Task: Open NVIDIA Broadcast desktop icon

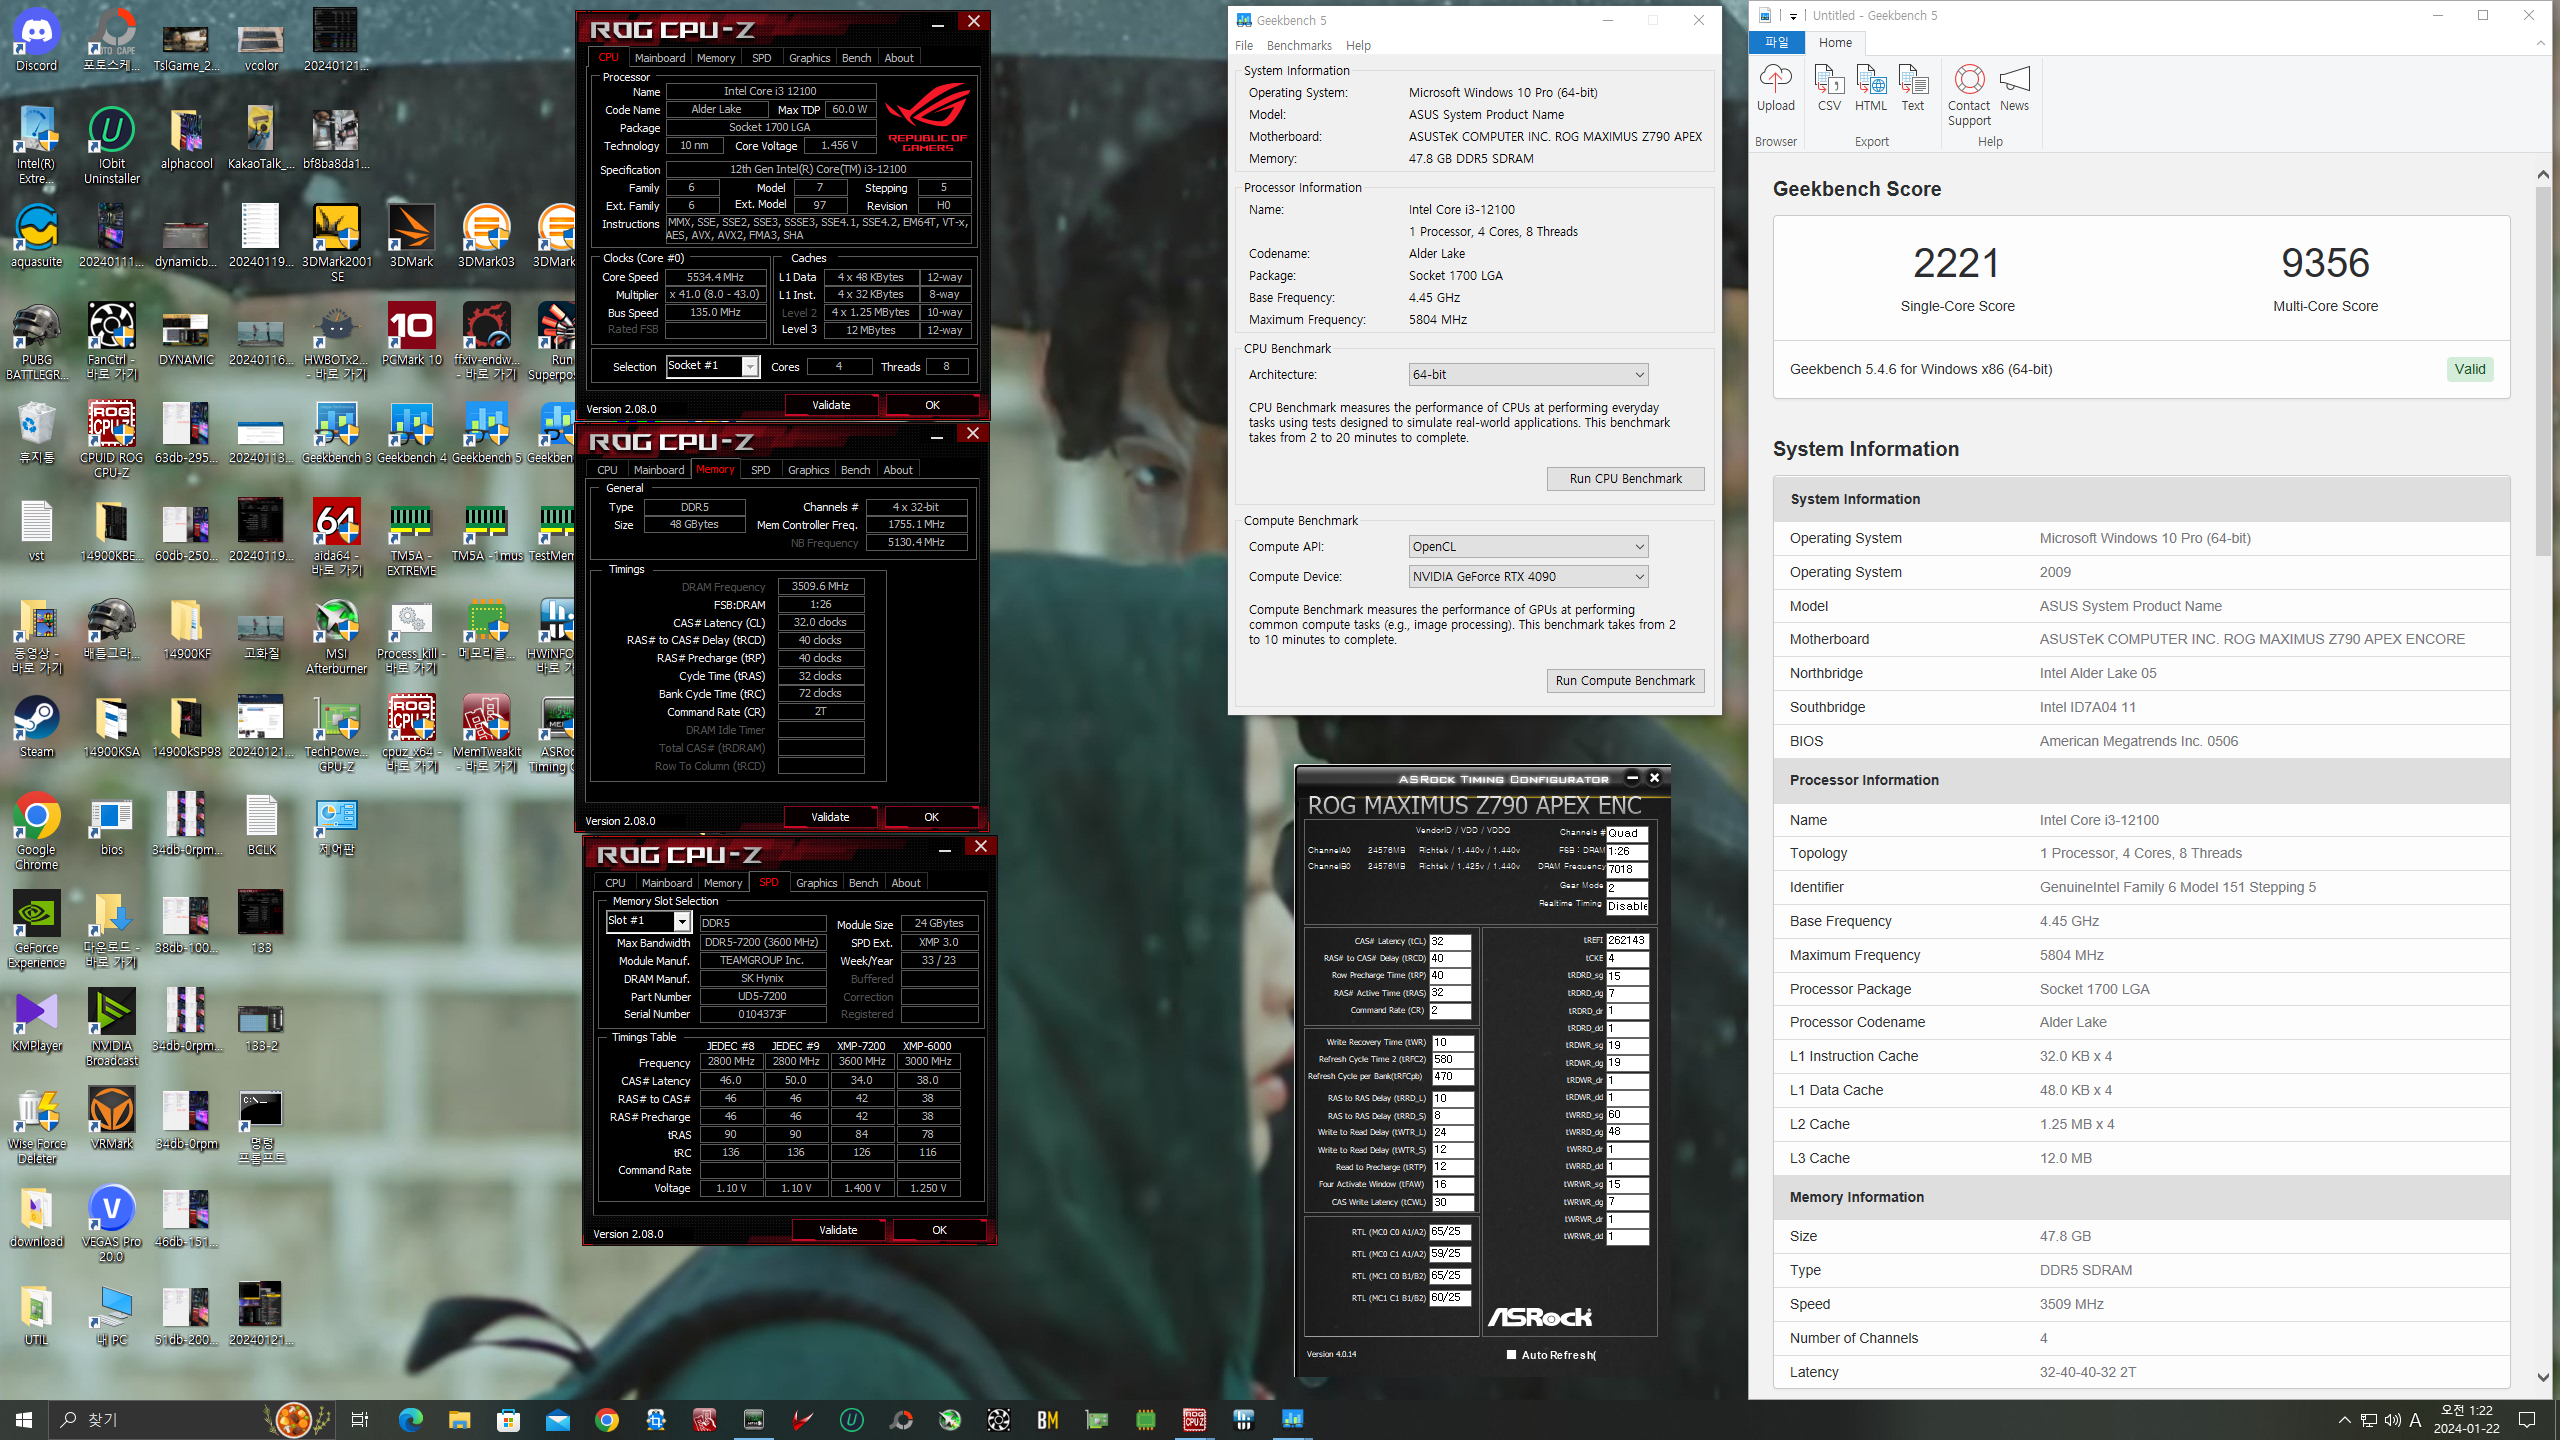Action: pos(112,1028)
